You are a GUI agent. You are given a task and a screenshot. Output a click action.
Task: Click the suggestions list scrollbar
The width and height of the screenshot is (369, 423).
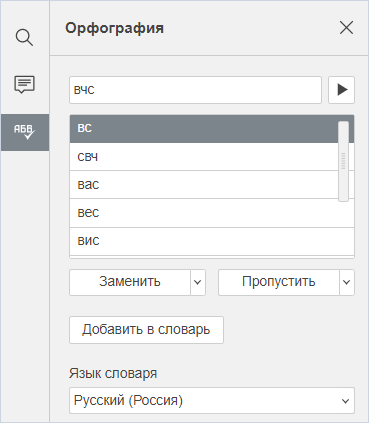pos(343,161)
